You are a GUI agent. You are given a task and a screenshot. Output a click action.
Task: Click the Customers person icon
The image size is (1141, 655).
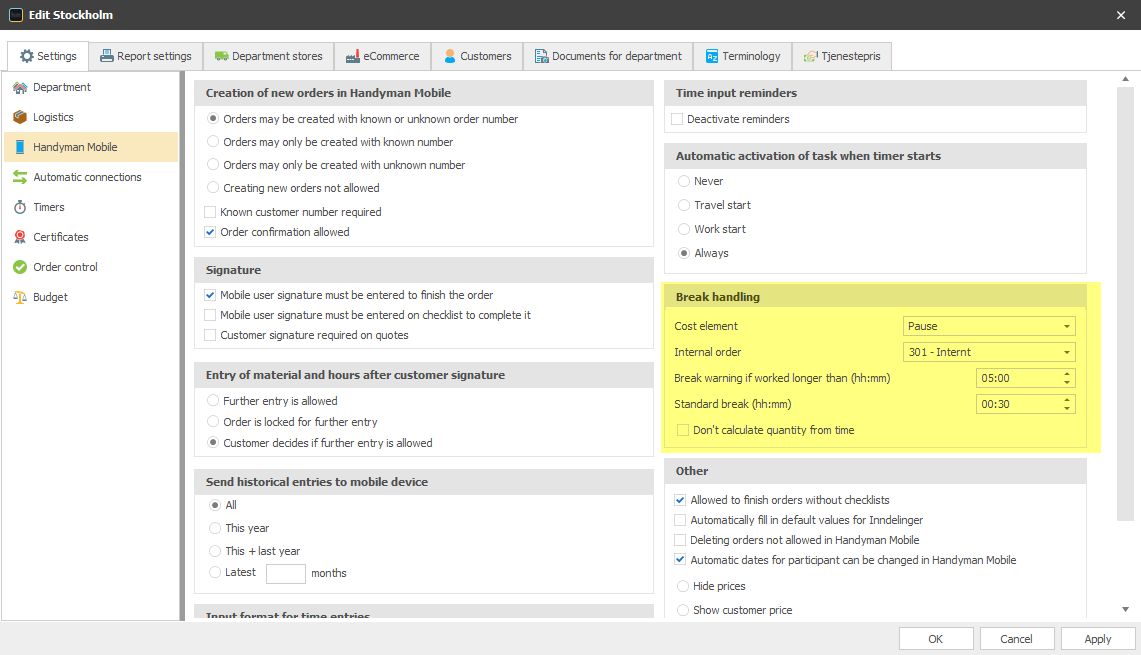pyautogui.click(x=450, y=56)
